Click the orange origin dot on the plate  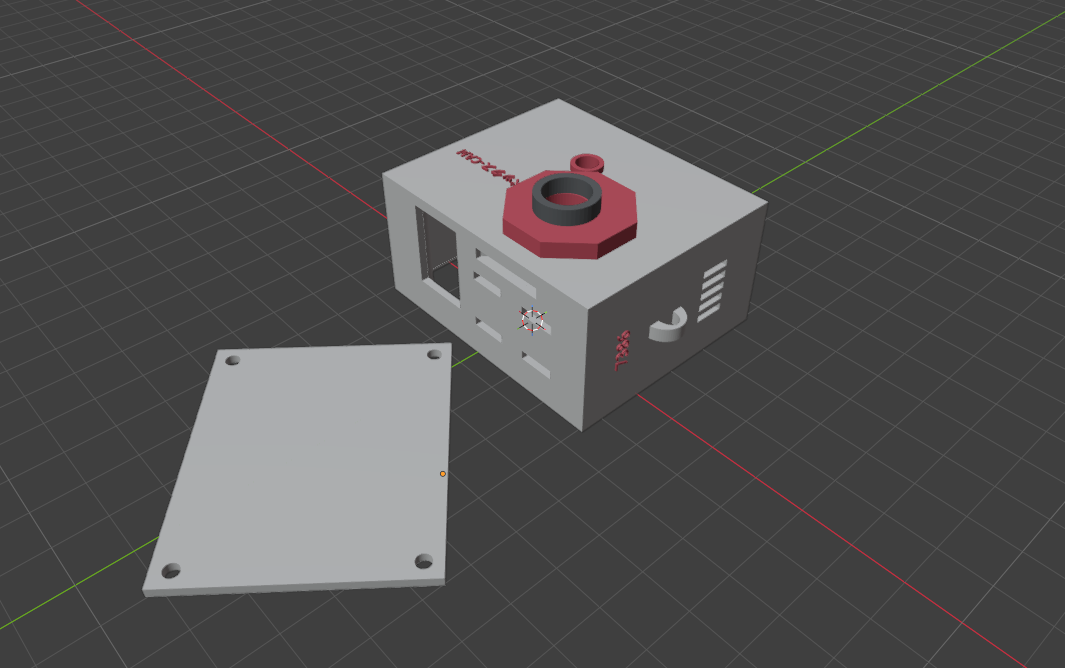coord(443,474)
